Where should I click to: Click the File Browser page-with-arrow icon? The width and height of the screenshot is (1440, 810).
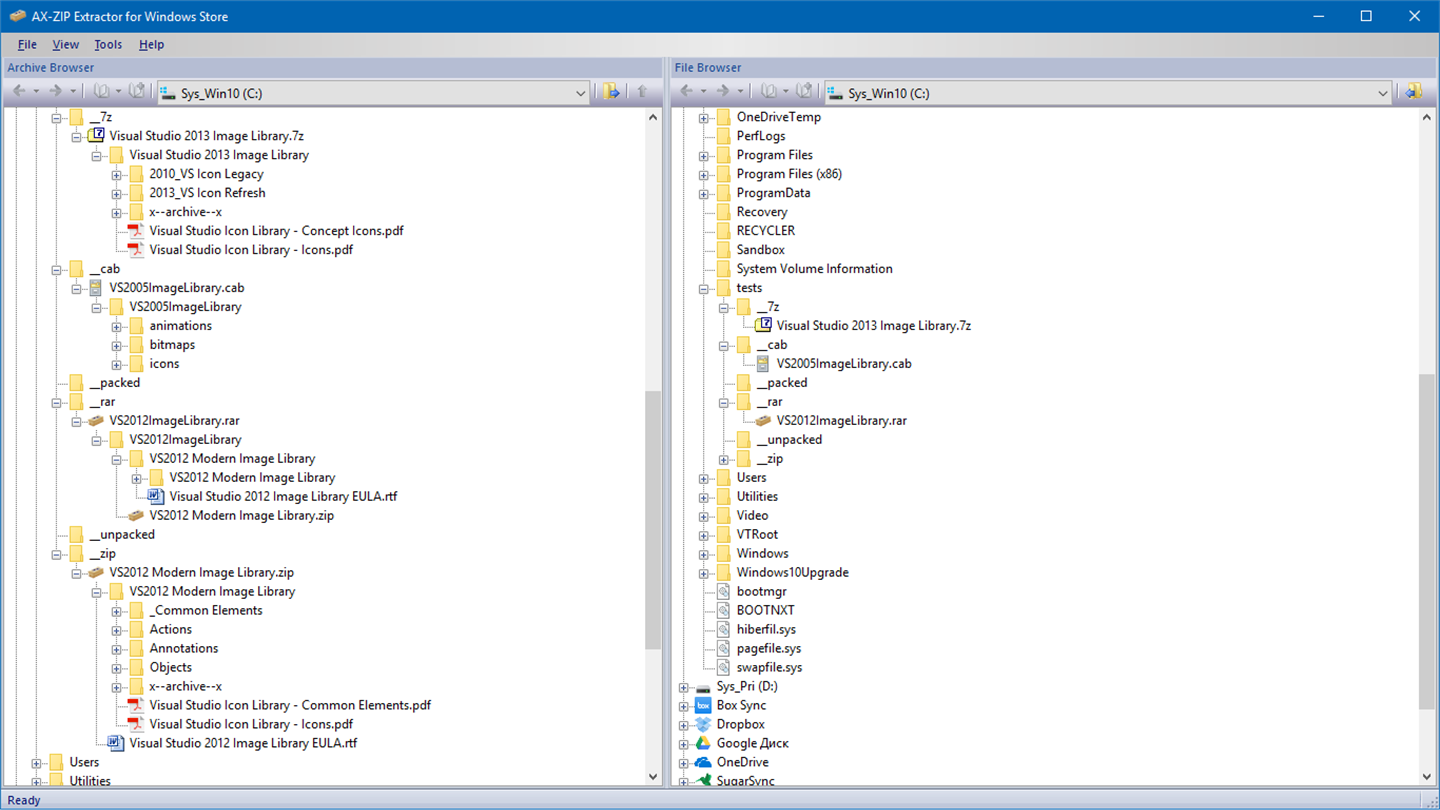pyautogui.click(x=804, y=92)
